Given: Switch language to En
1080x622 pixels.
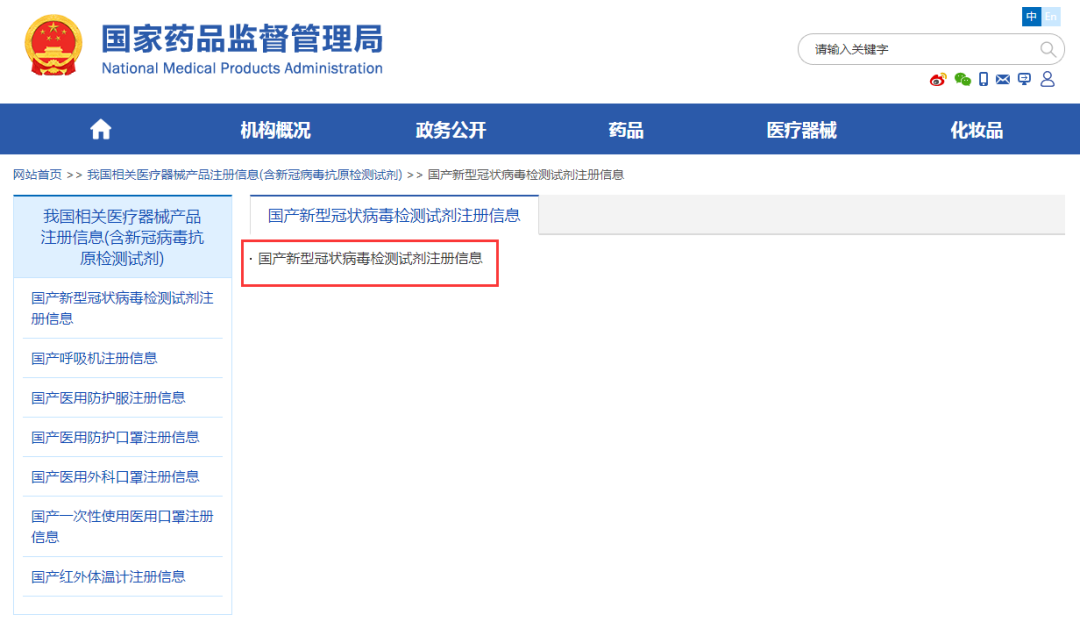Looking at the screenshot, I should coord(1050,17).
